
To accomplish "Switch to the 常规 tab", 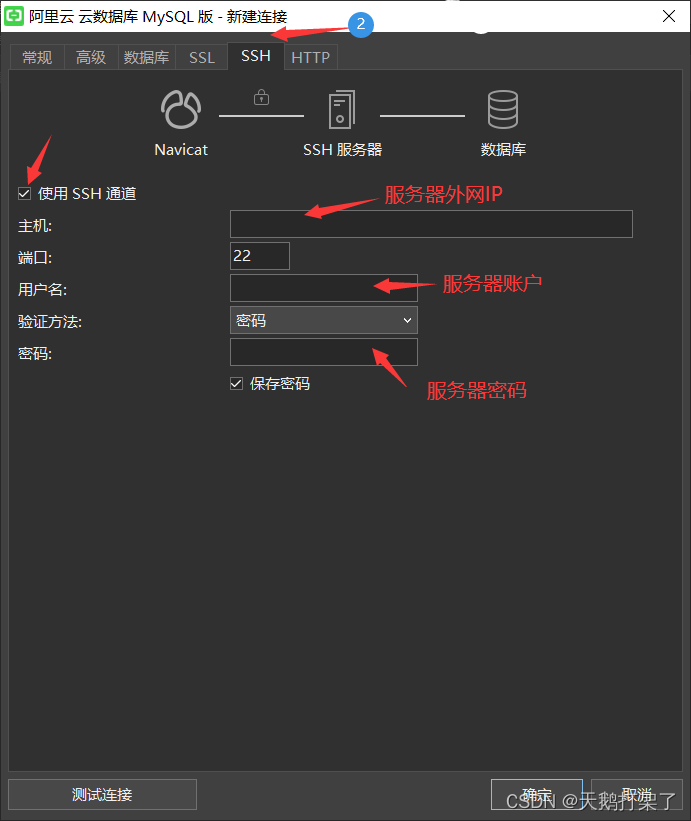I will (37, 57).
